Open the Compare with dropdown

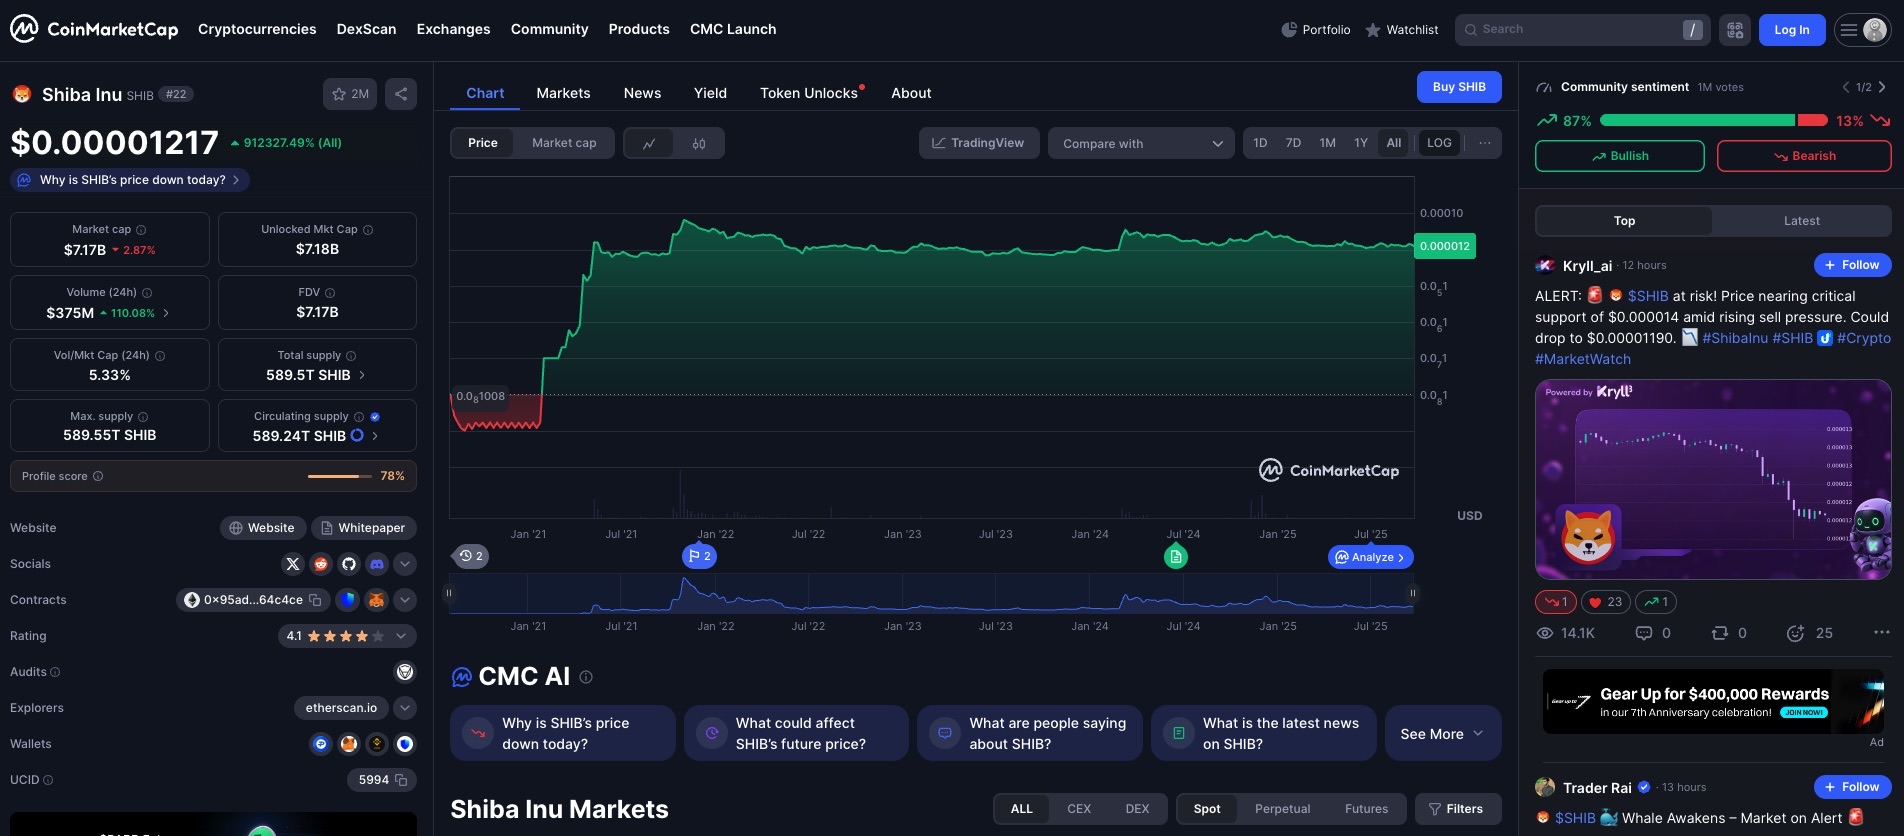(1141, 143)
